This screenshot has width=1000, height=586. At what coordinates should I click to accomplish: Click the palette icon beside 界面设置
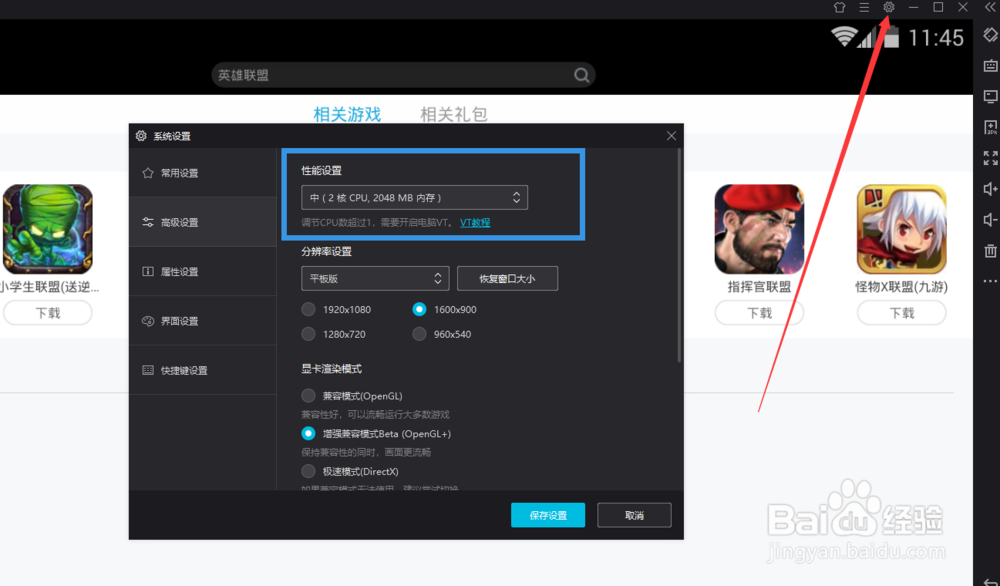(x=148, y=321)
